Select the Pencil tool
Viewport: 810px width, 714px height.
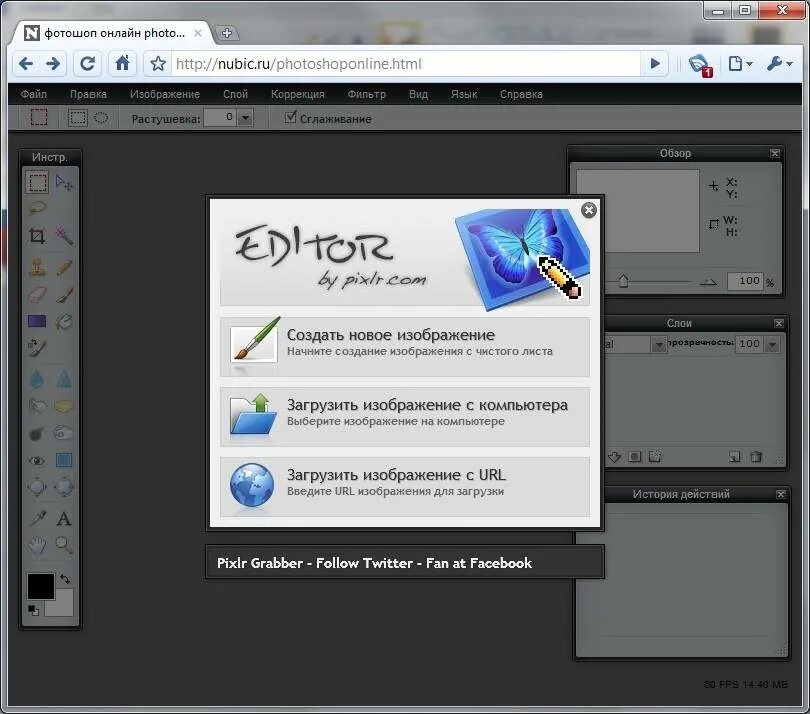[64, 268]
